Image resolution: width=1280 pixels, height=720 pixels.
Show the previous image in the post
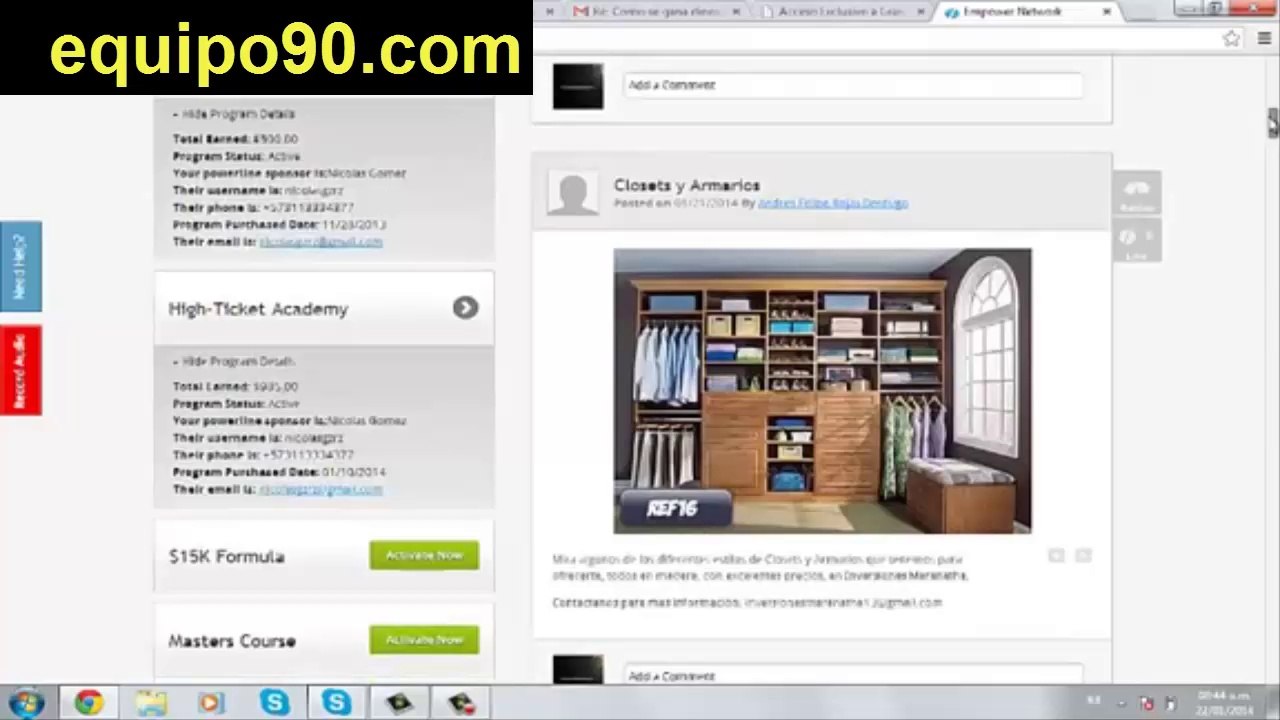click(1056, 556)
